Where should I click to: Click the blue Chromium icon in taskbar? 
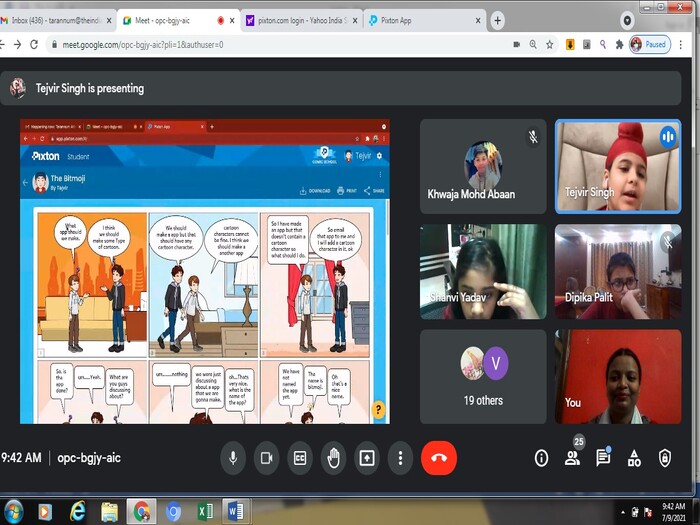(173, 512)
